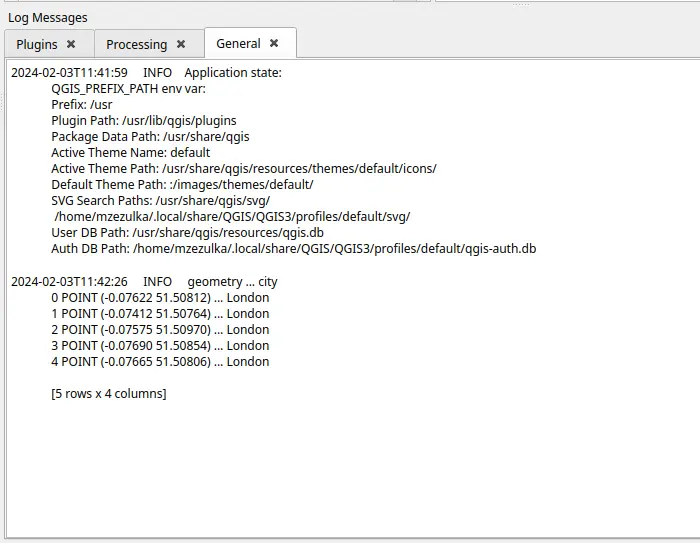Click the 2024-02-03T11:42:26 log timestamp

[x=69, y=282]
